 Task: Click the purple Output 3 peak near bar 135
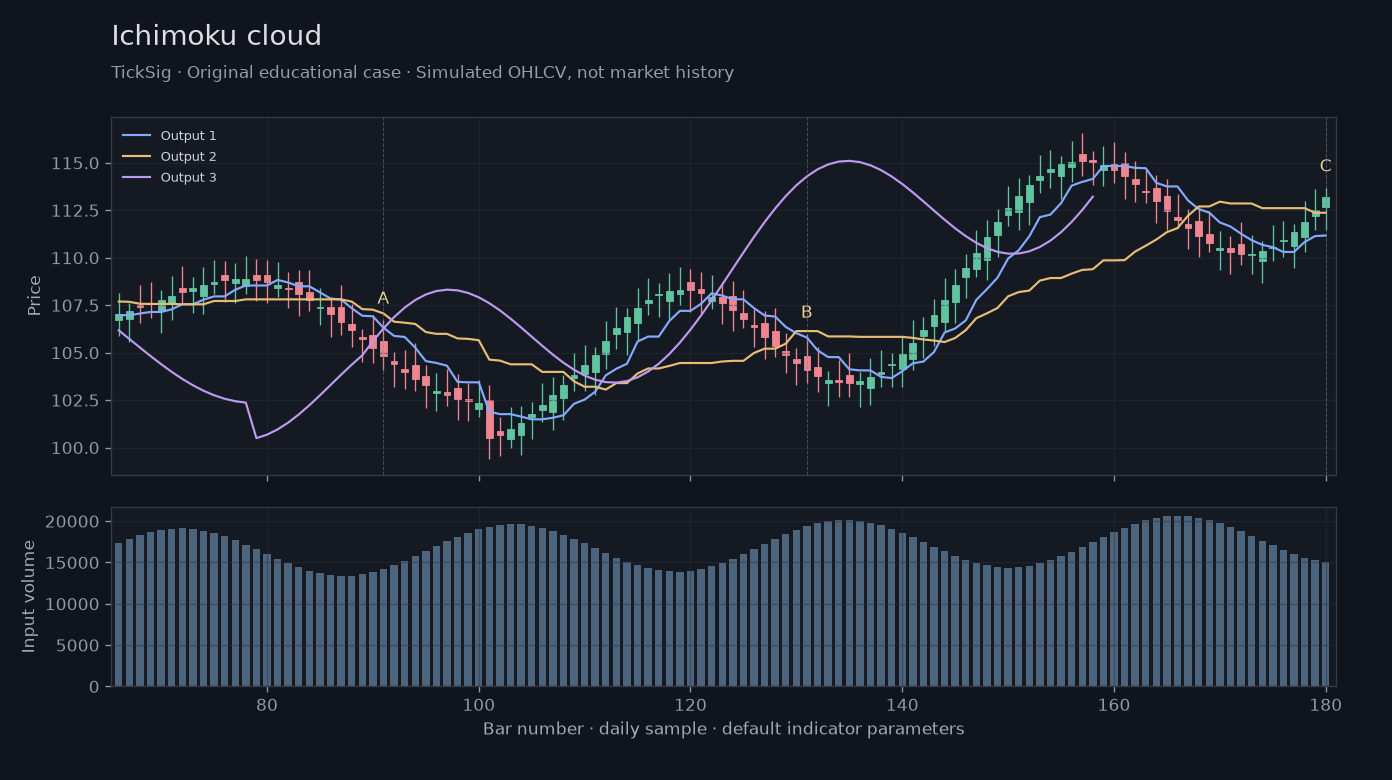pos(848,161)
